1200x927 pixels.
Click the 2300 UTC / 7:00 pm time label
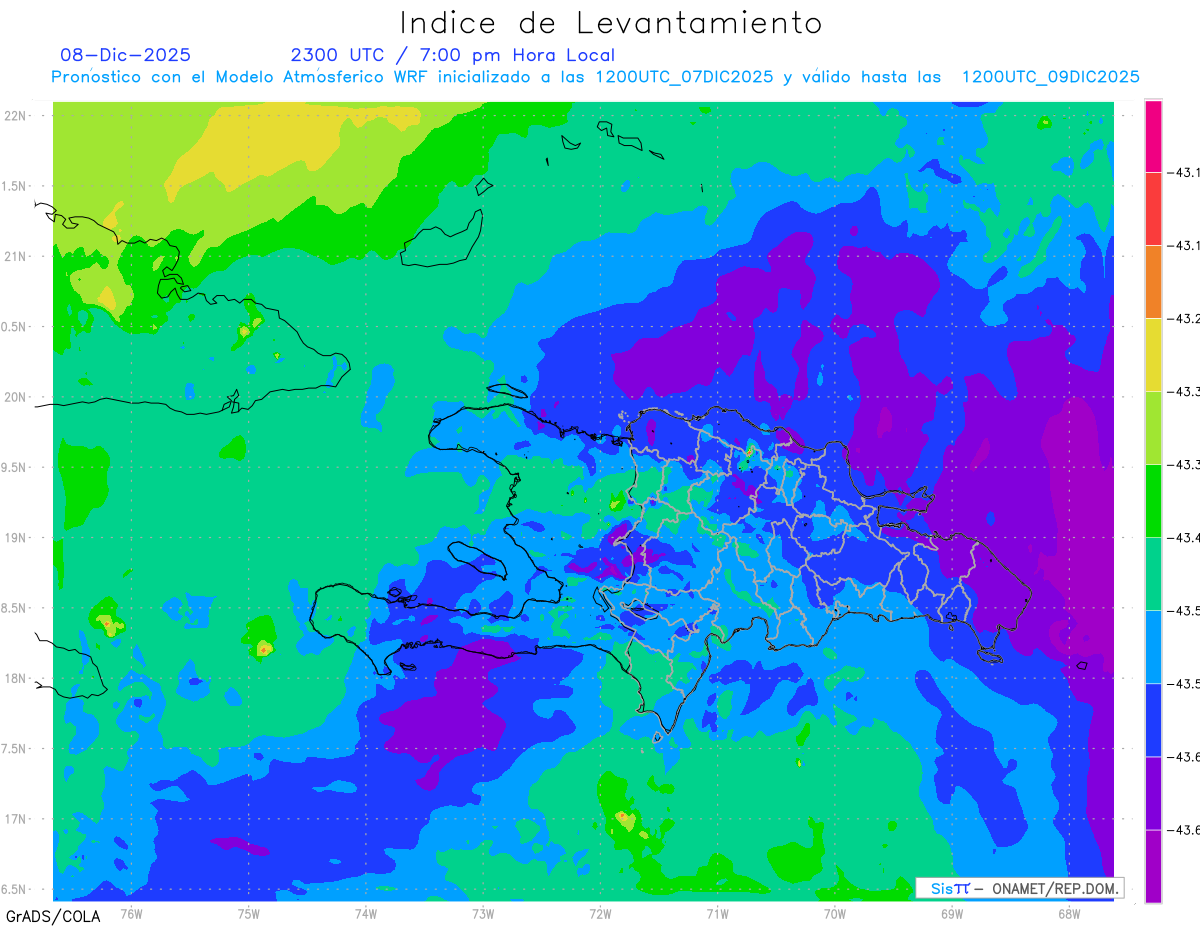point(452,56)
